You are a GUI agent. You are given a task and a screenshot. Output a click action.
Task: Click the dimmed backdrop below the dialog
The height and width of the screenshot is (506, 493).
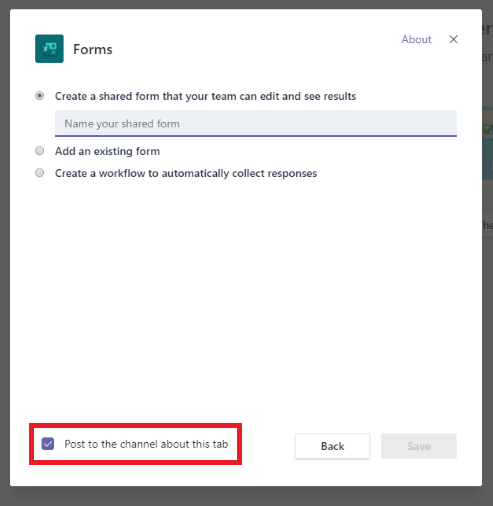coord(246,496)
